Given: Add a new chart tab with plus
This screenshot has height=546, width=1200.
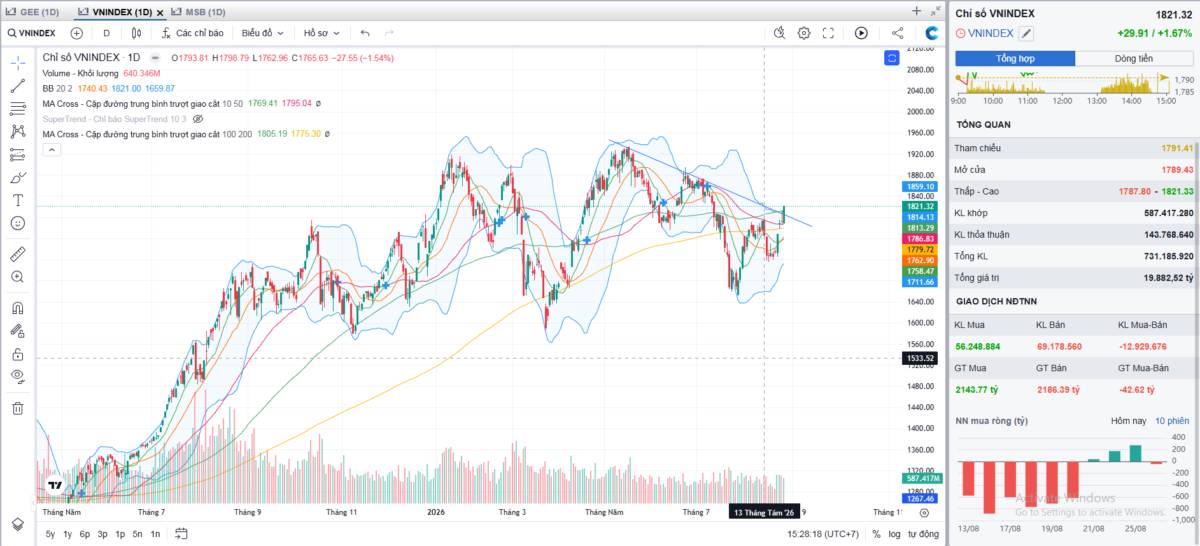Looking at the screenshot, I should (916, 11).
